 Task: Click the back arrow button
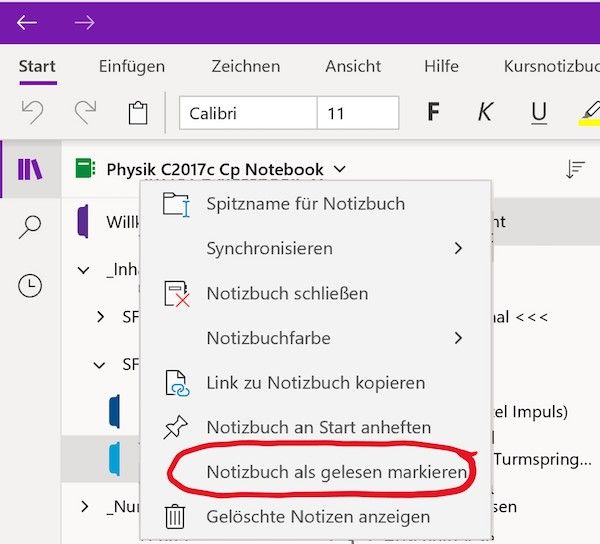(27, 22)
